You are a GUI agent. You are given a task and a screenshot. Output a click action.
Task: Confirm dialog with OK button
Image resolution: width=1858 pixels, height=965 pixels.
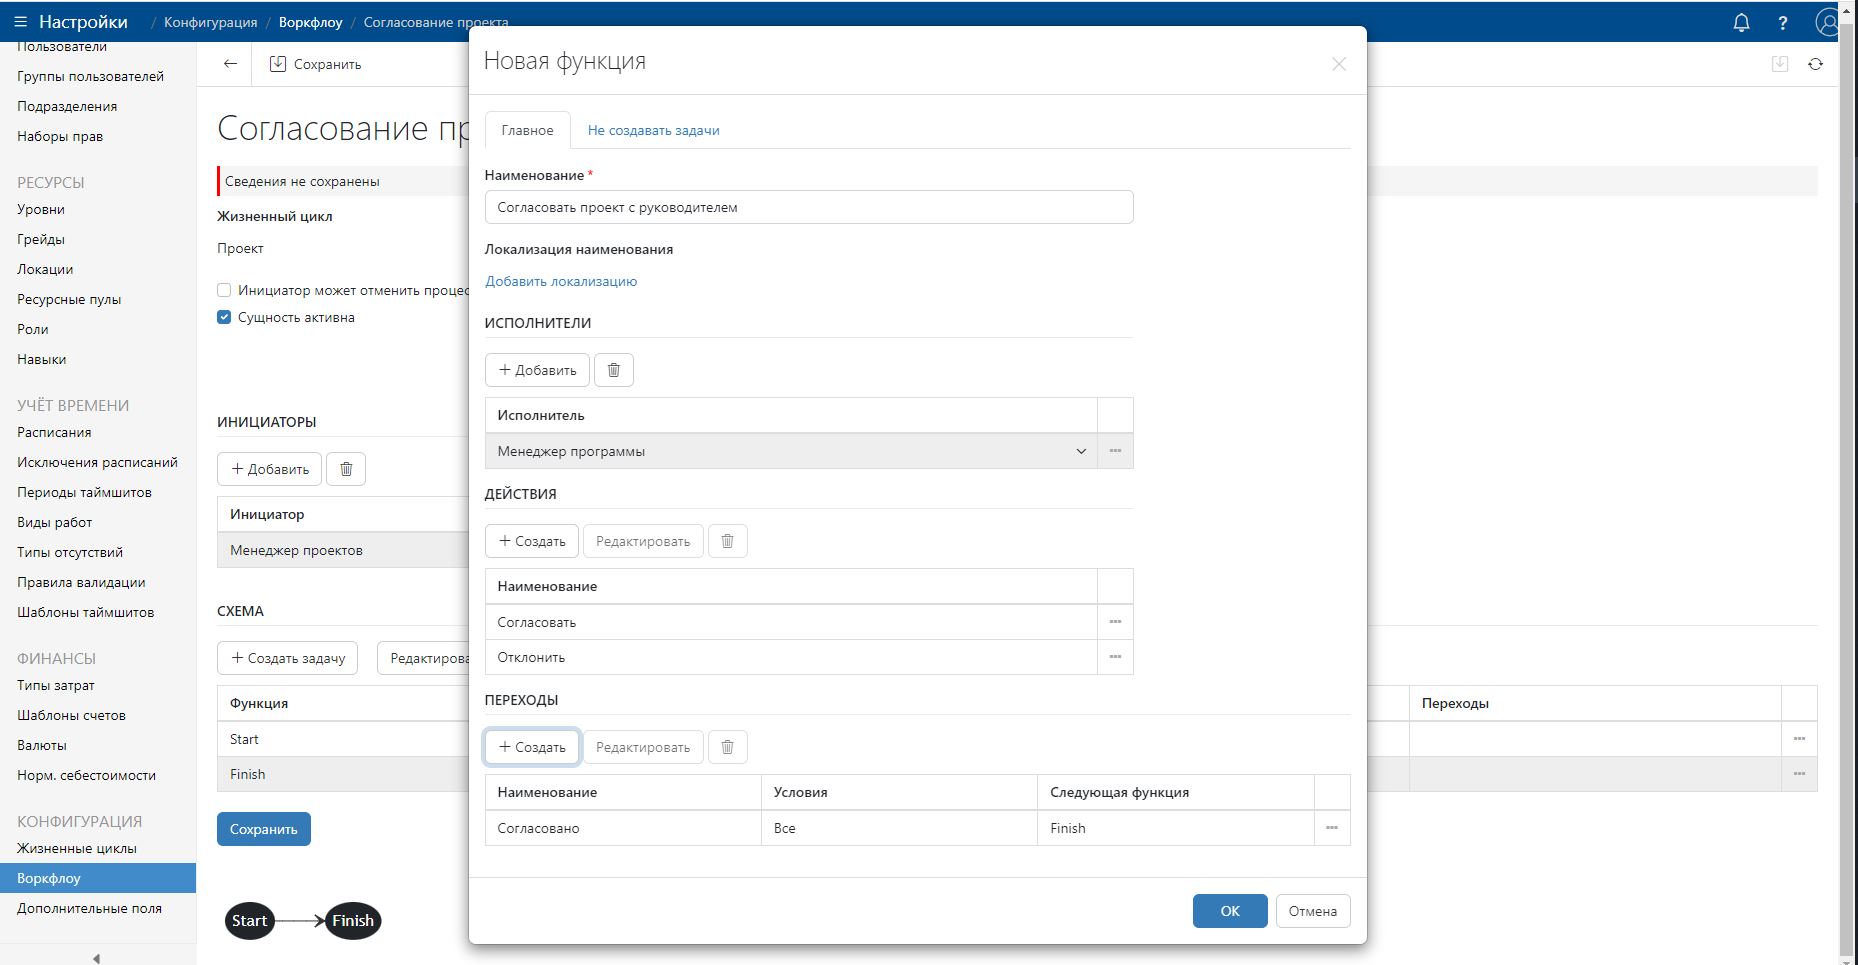(x=1230, y=911)
